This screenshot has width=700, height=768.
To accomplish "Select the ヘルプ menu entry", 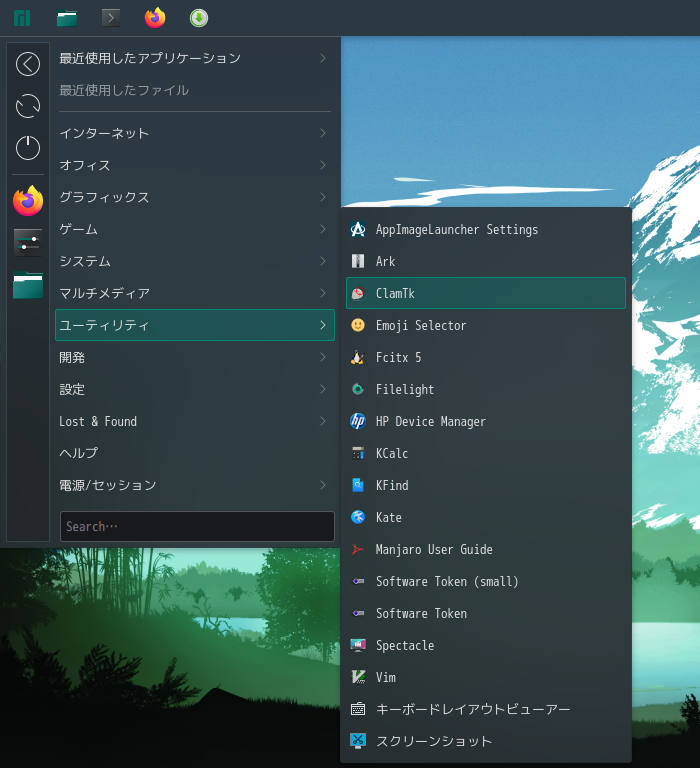I will tap(195, 453).
